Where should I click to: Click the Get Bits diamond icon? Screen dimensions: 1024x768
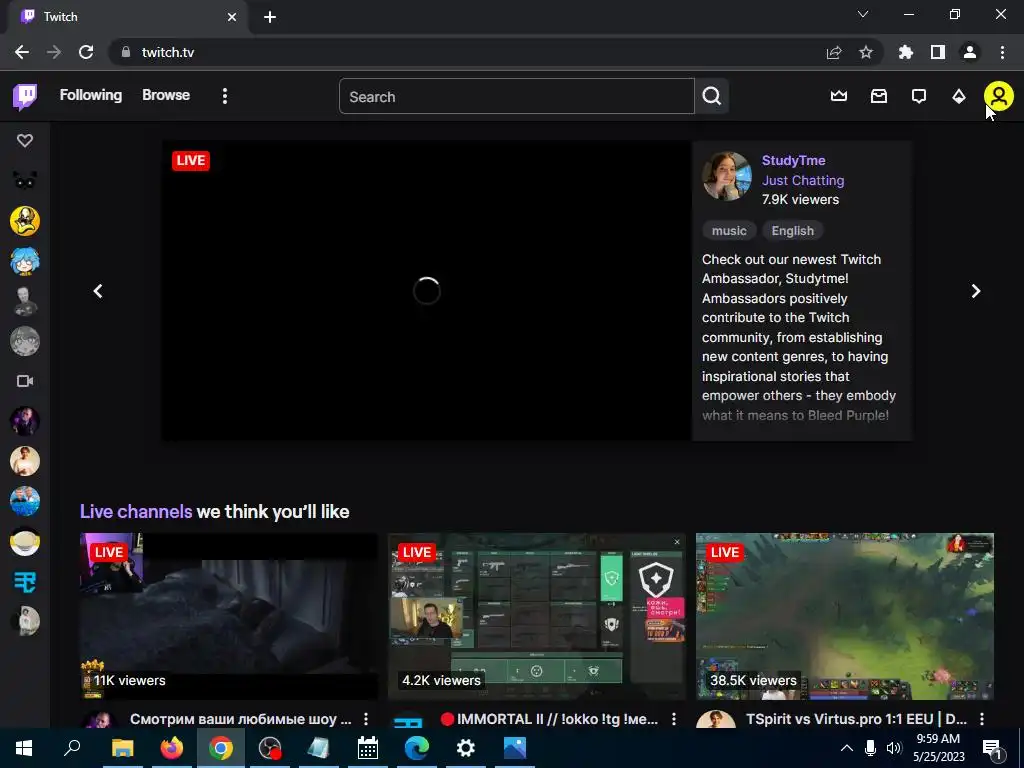point(959,97)
